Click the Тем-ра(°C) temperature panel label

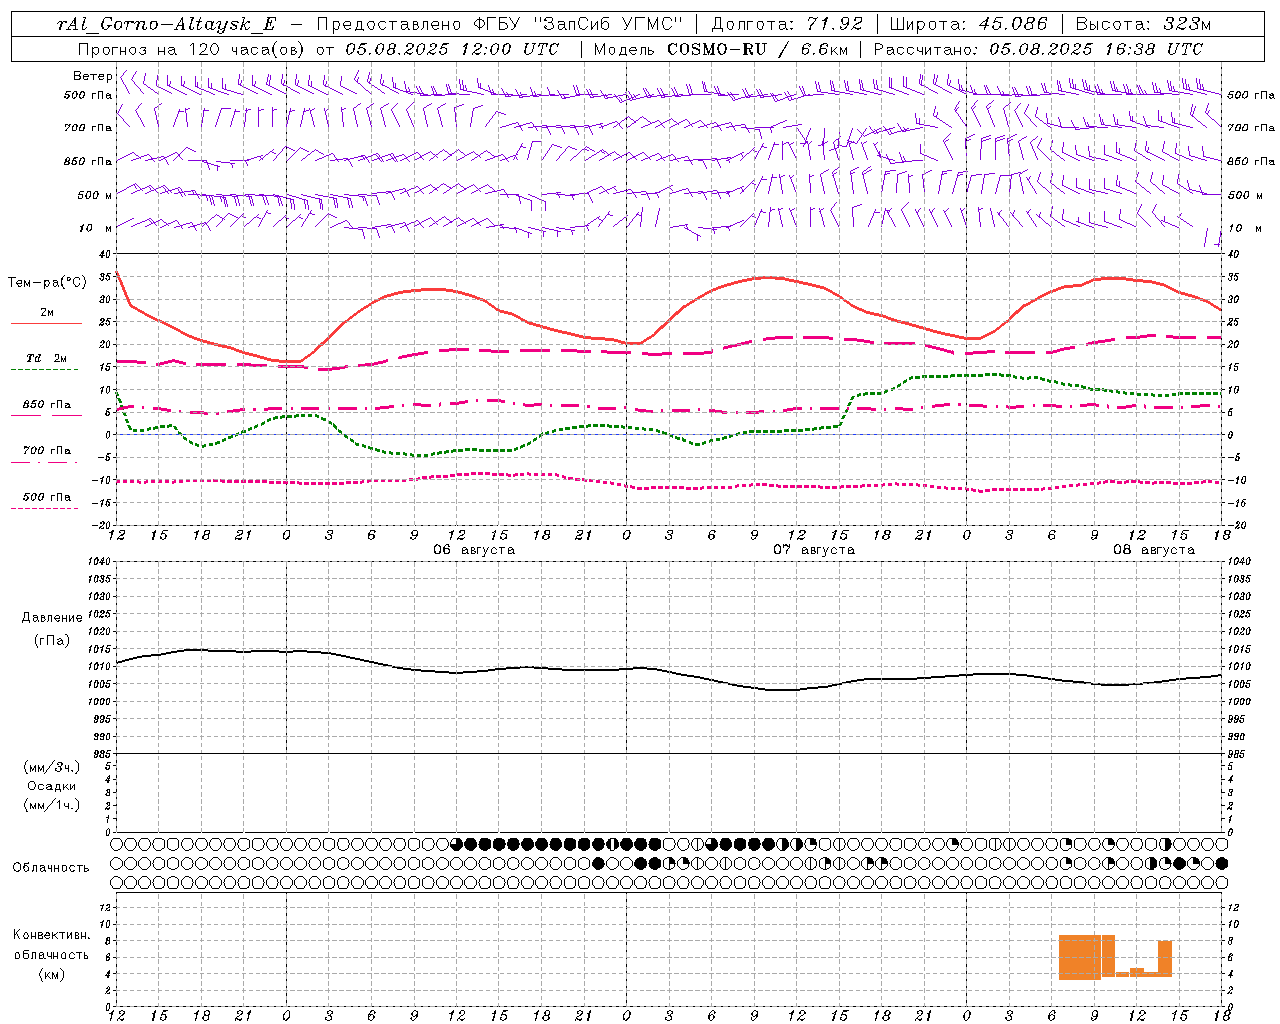[47, 283]
